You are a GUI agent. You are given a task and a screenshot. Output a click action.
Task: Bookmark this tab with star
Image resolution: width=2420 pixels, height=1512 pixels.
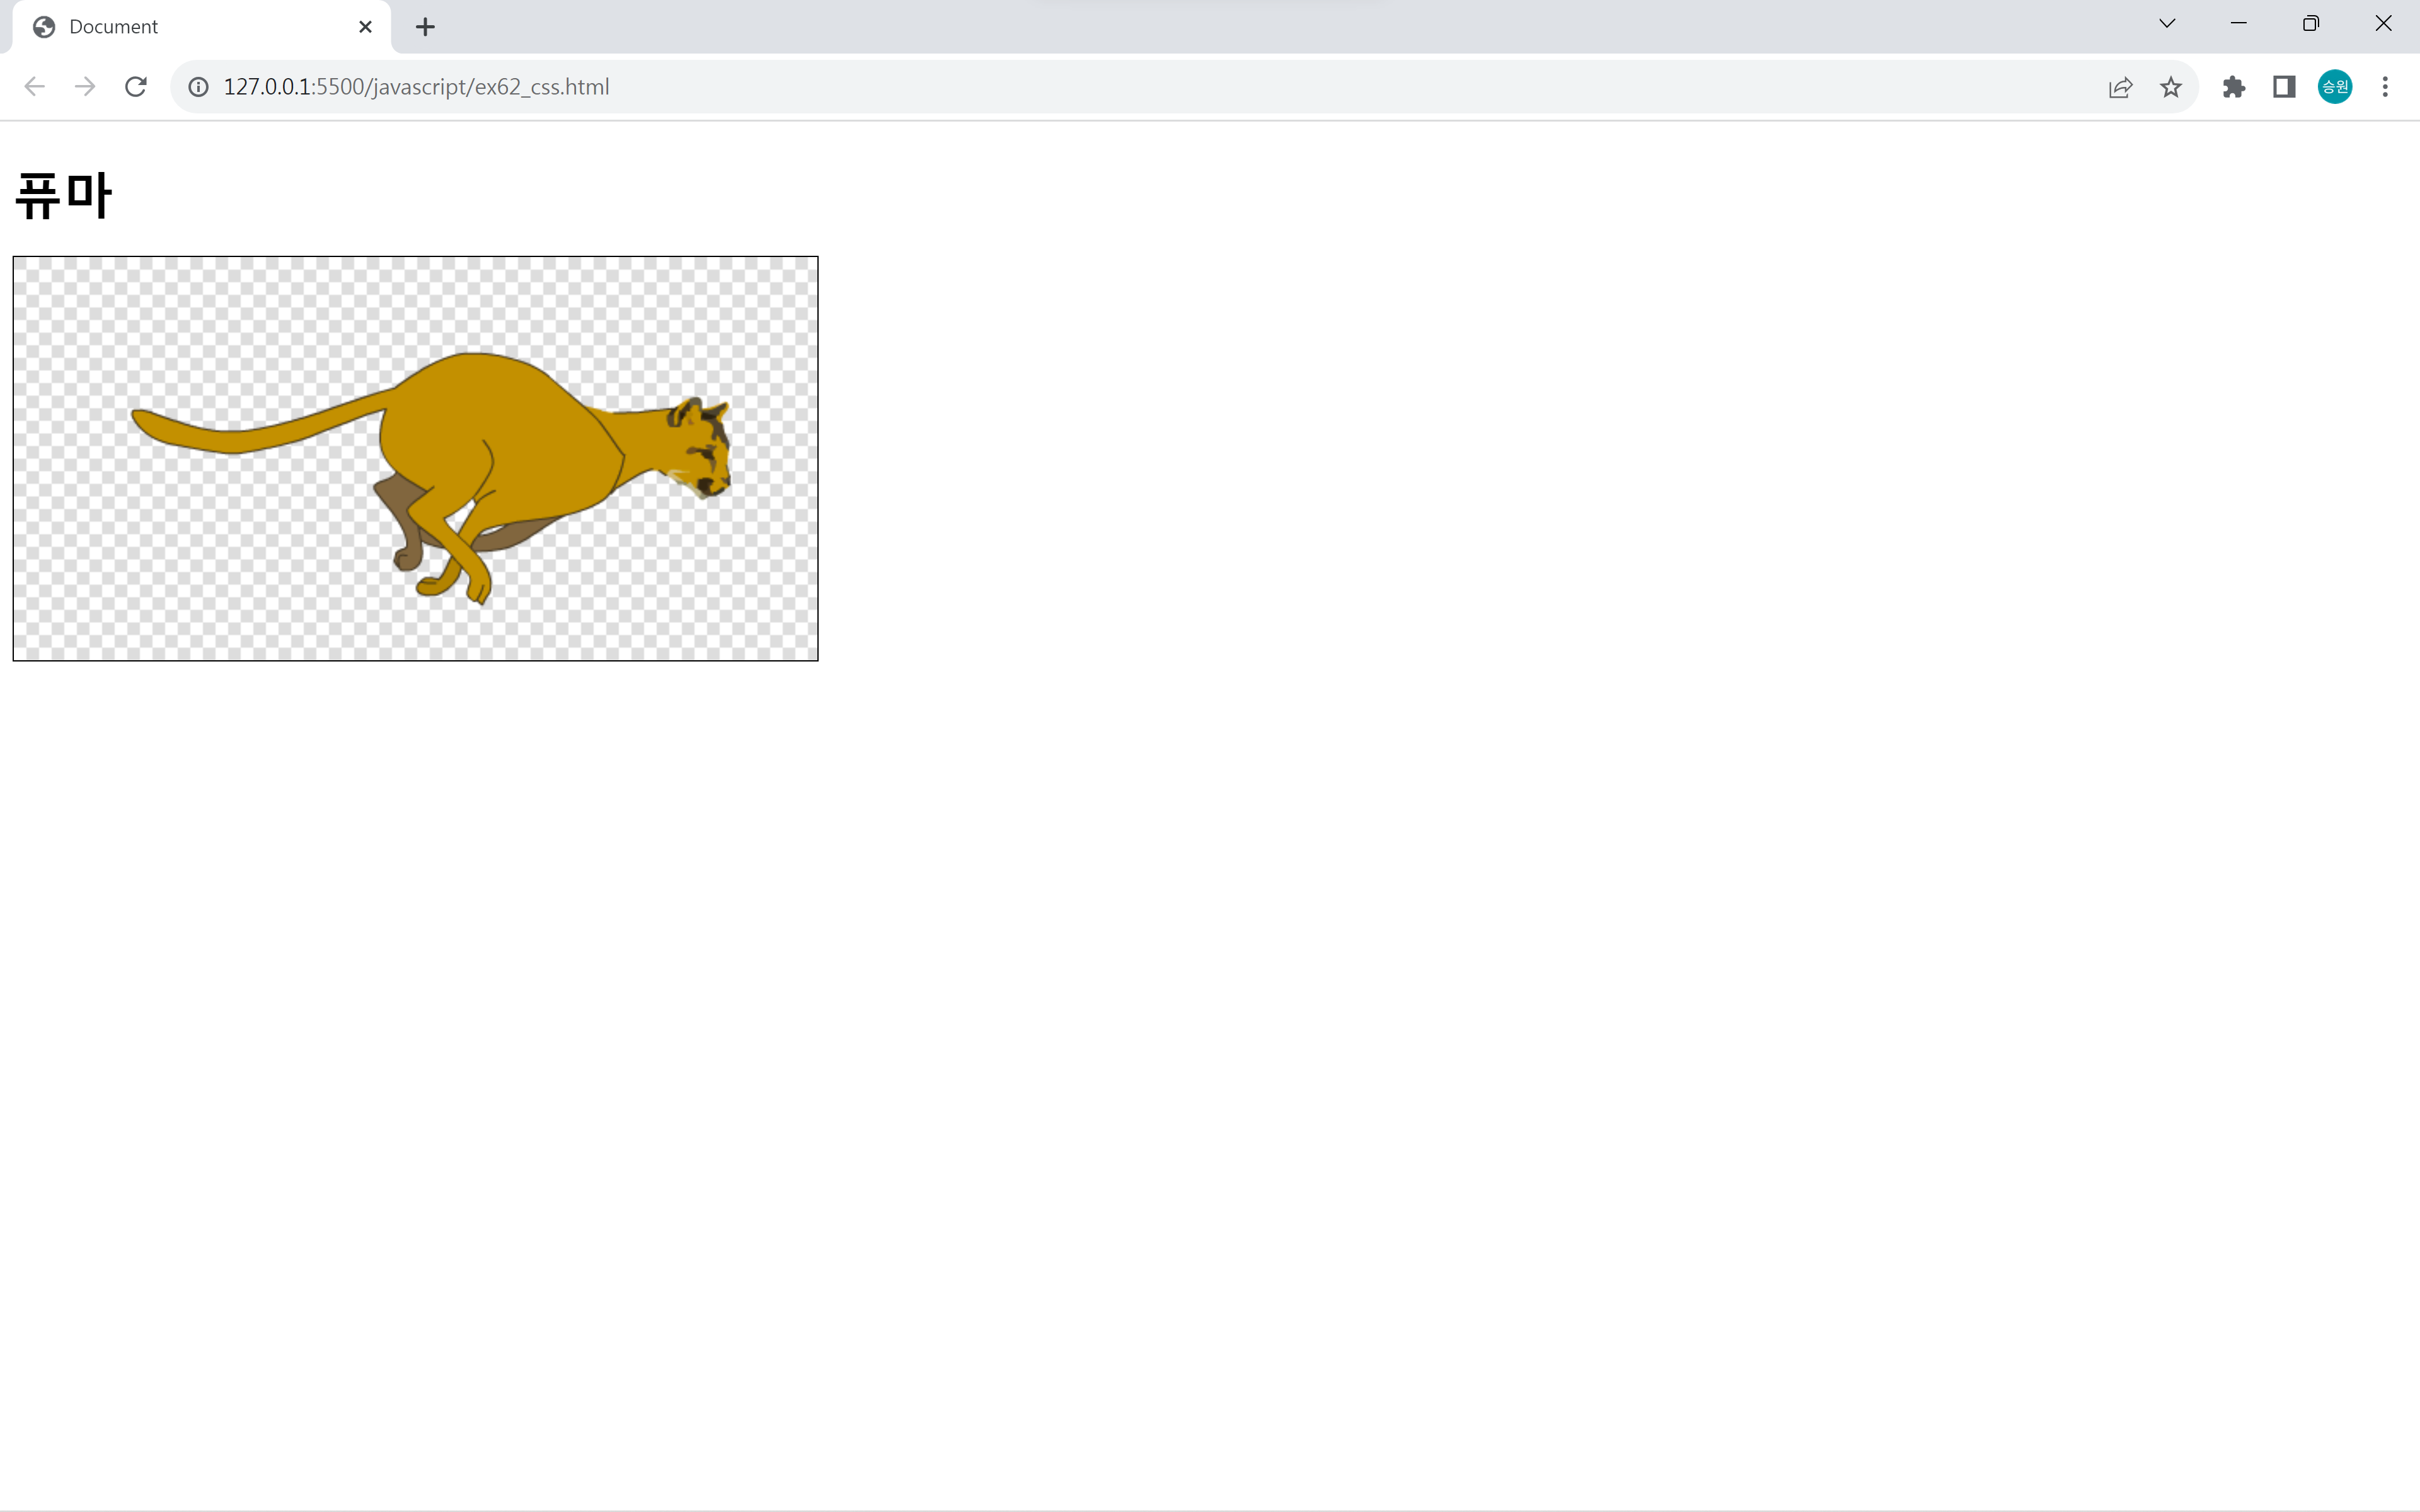(2170, 87)
